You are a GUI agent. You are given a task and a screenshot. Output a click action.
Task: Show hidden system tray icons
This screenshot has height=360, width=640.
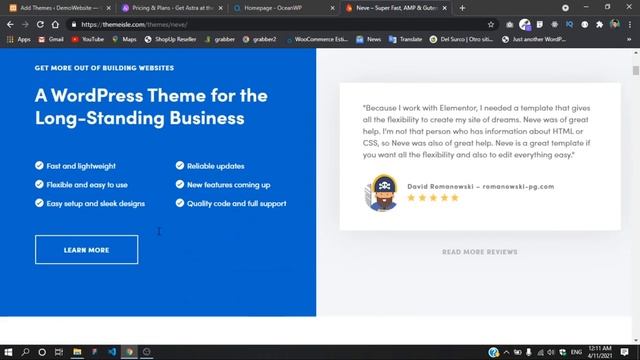tap(507, 352)
